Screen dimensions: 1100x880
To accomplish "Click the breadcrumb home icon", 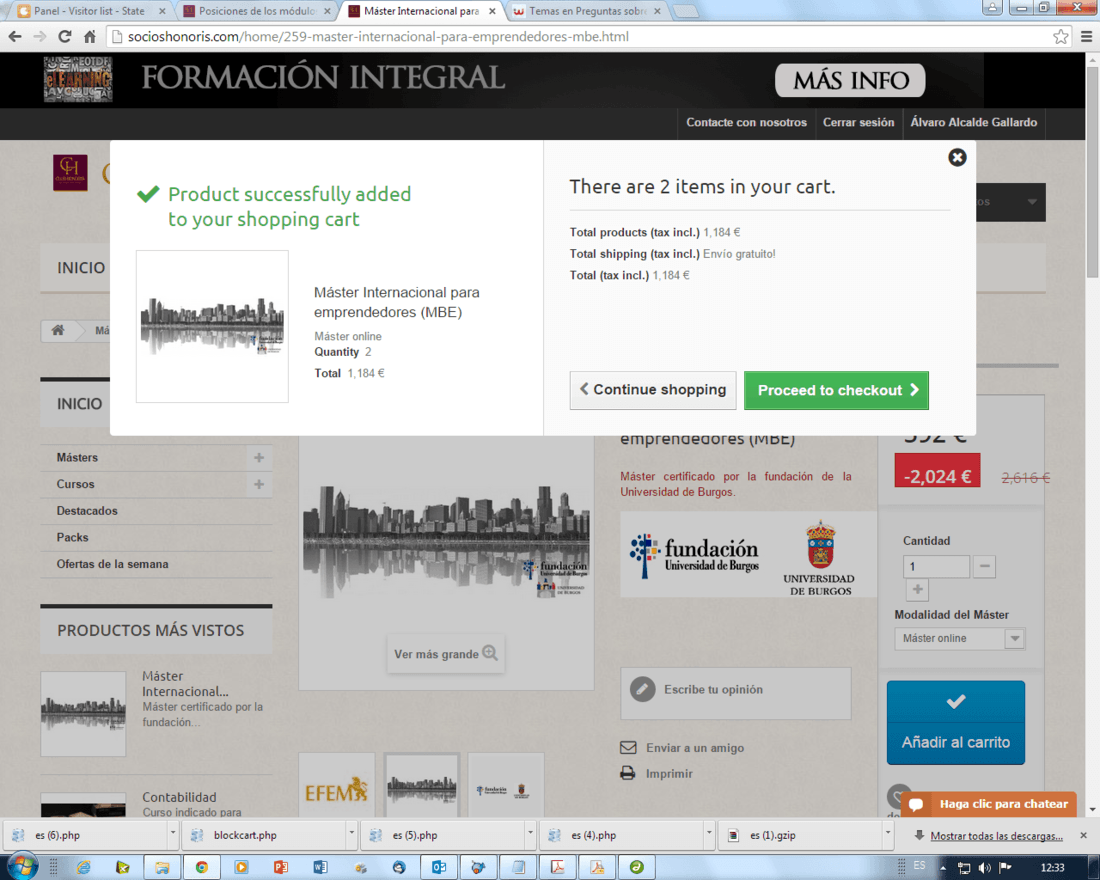I will click(x=58, y=330).
